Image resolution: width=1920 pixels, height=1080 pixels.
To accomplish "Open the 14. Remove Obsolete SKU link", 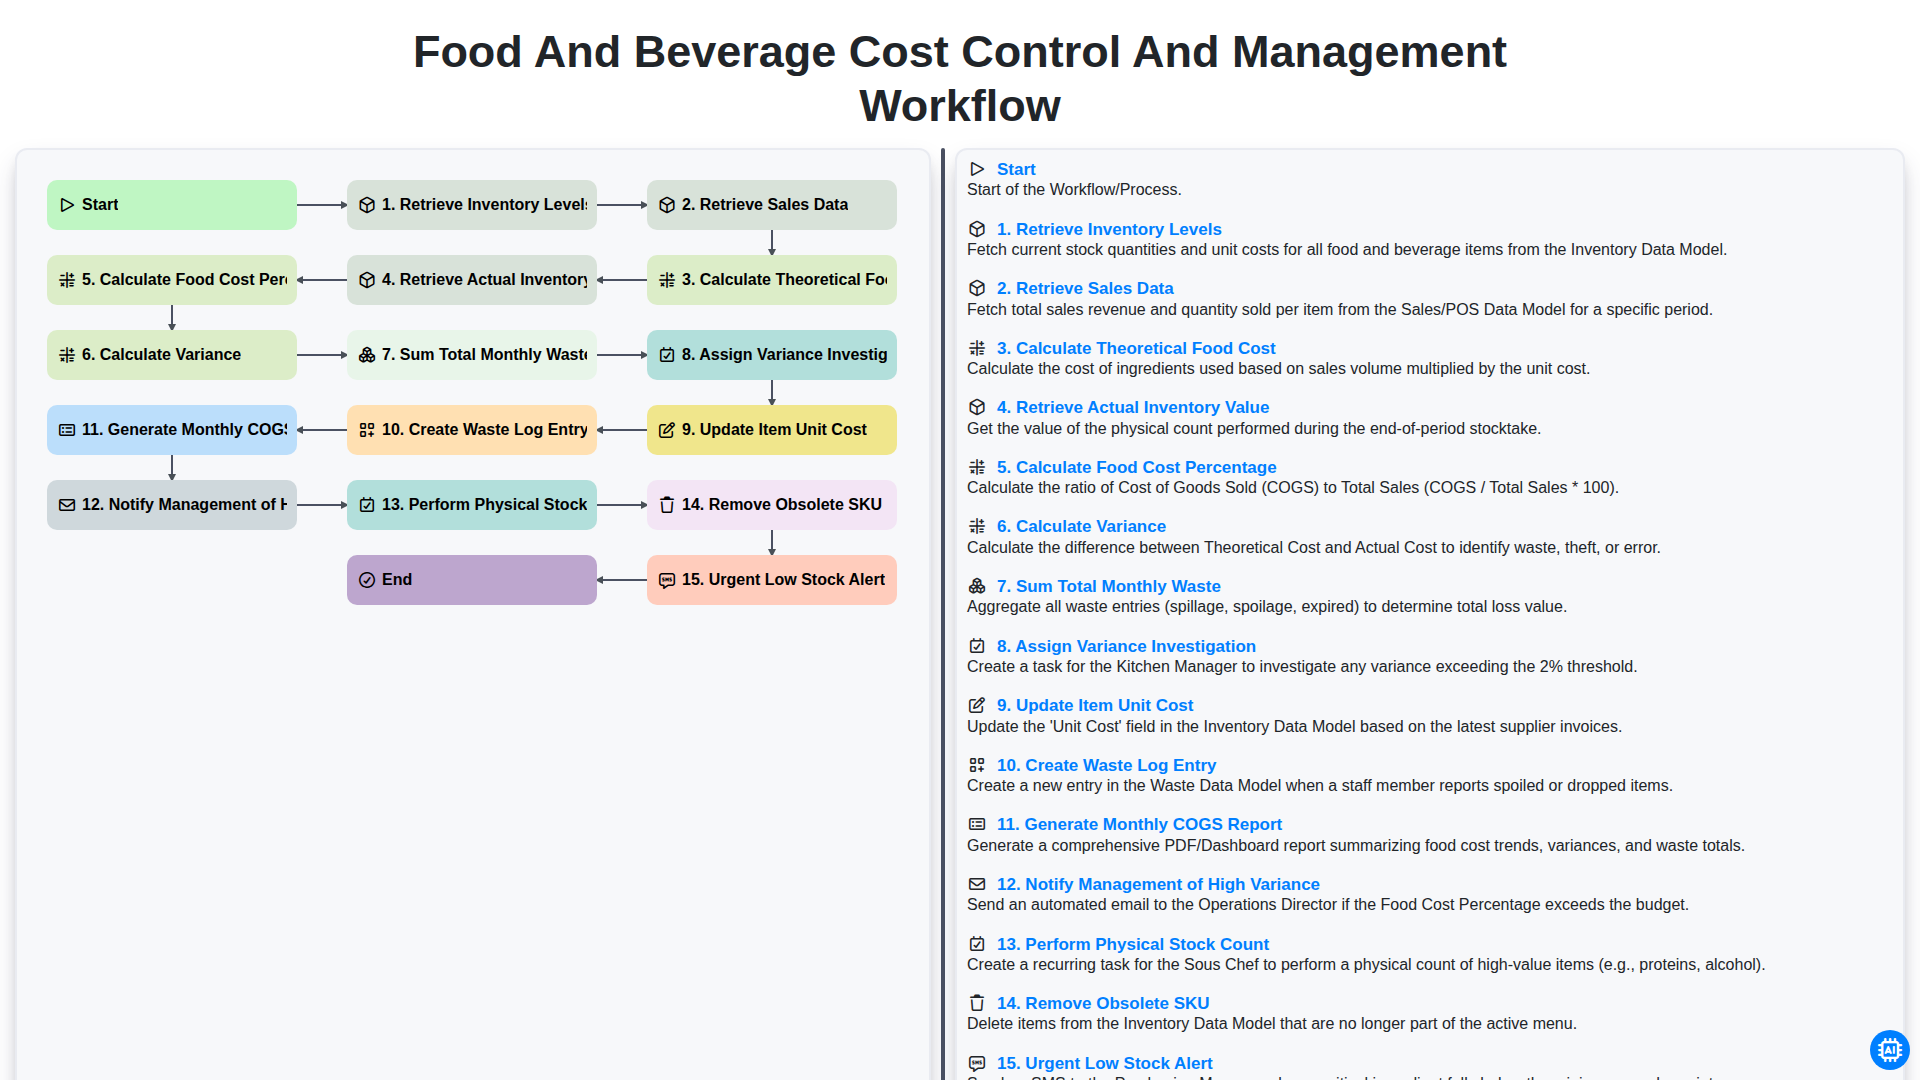I will click(x=1103, y=1003).
